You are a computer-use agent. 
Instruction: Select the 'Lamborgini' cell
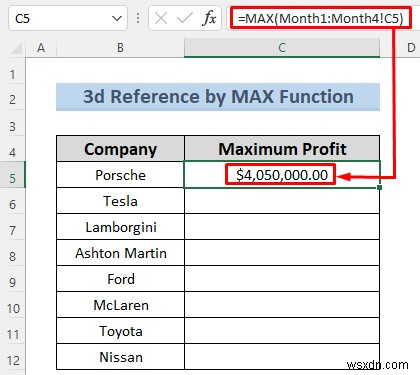[x=120, y=227]
